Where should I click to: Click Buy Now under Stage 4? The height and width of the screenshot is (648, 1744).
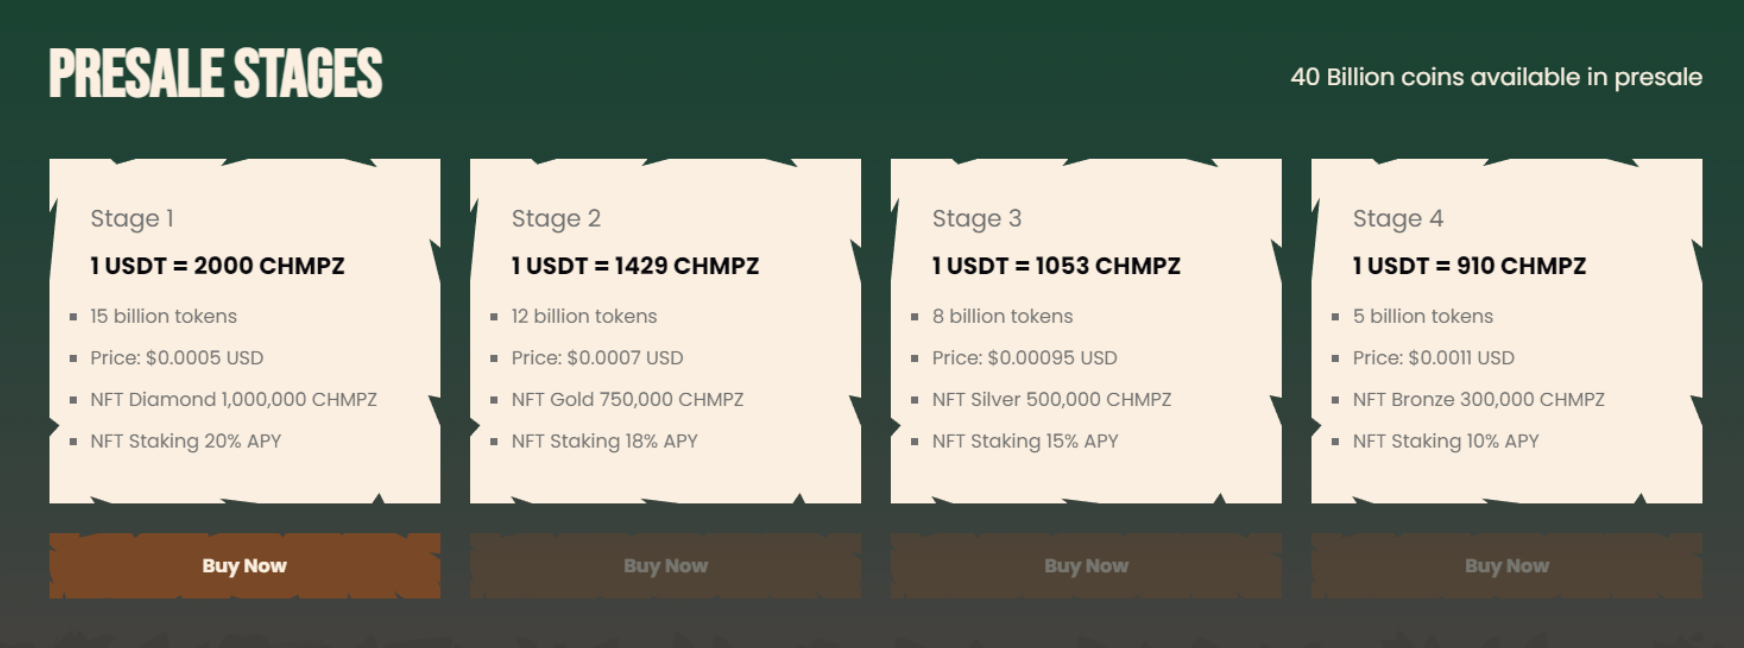(1507, 566)
